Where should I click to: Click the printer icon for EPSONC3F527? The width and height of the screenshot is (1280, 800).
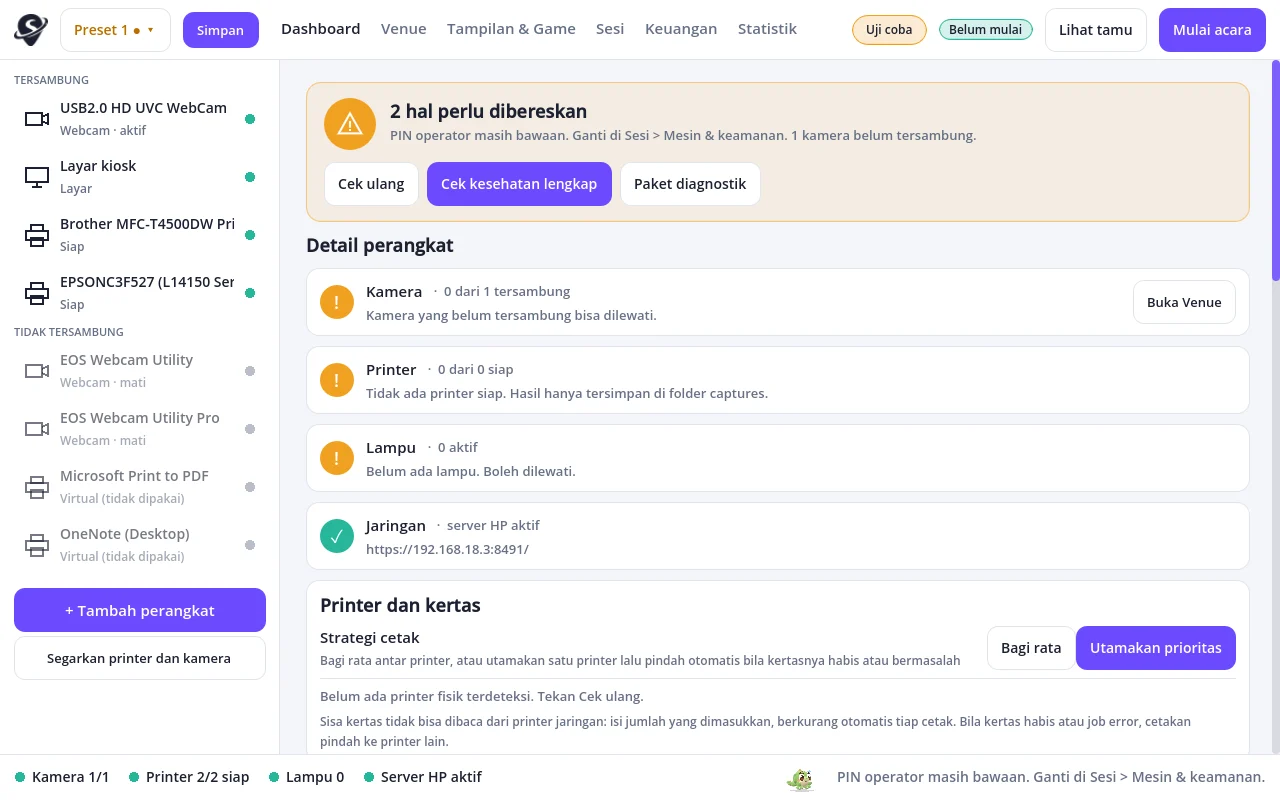[37, 293]
